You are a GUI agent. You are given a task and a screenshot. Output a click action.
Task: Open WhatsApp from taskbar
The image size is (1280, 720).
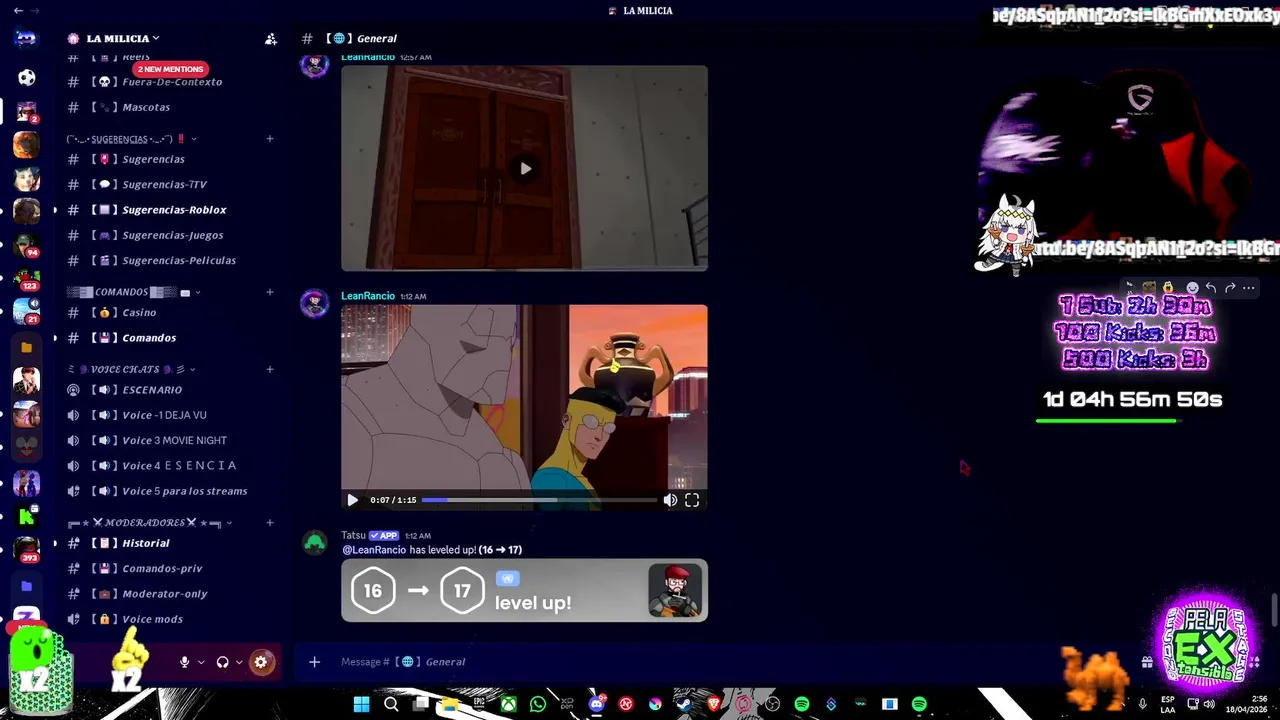(538, 704)
